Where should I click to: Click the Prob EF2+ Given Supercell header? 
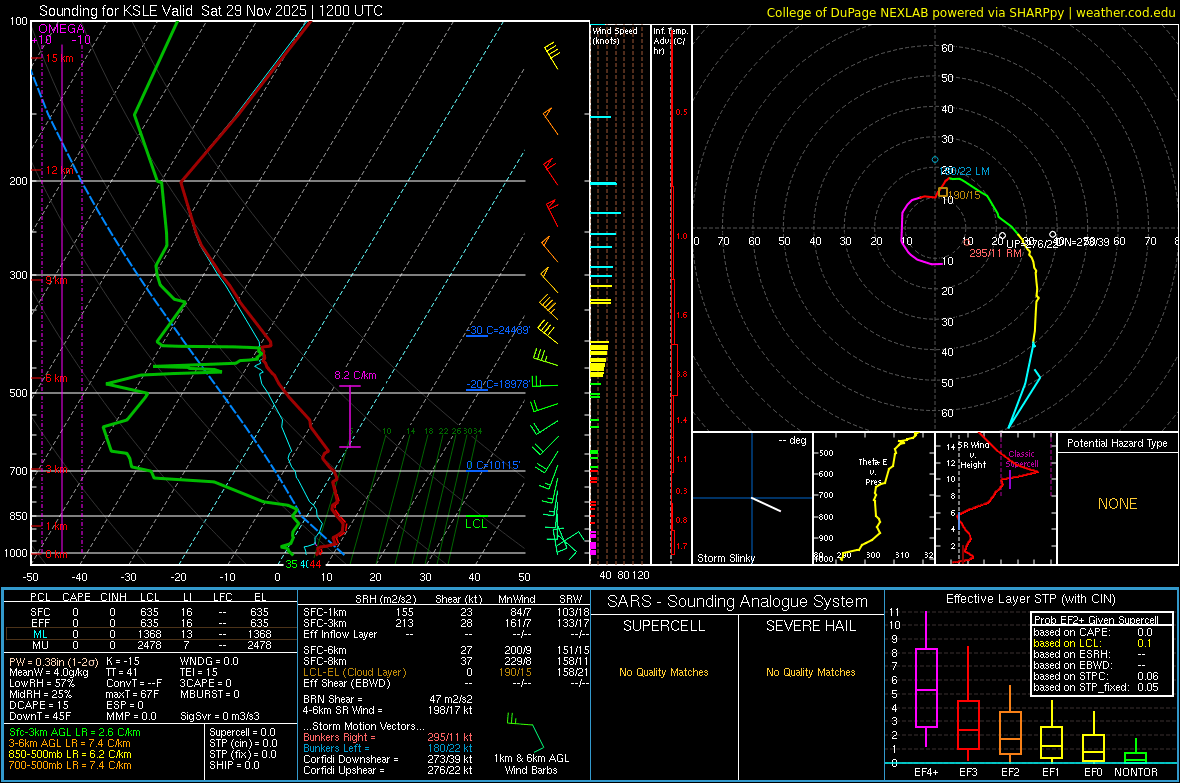tap(1096, 620)
